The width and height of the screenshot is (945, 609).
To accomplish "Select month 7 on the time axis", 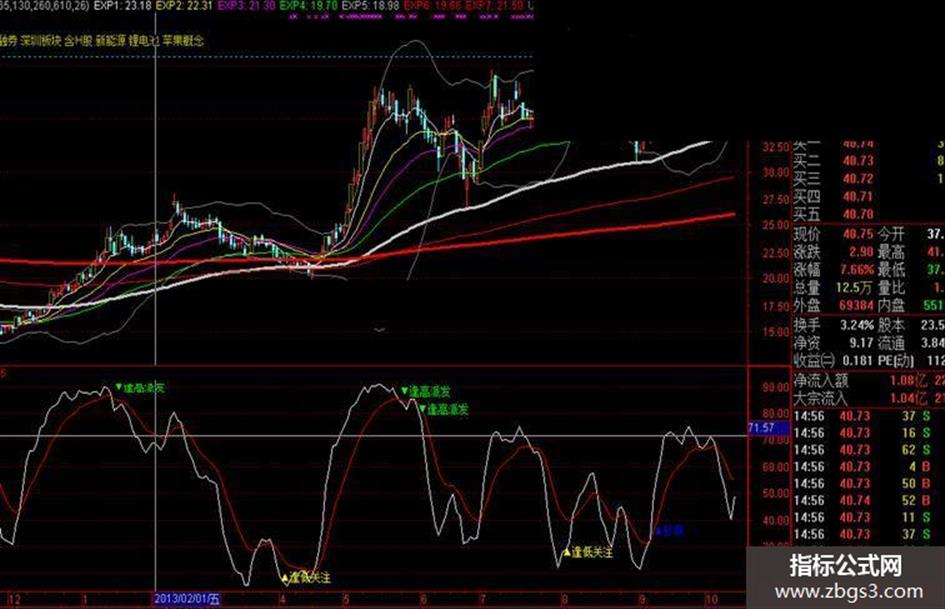I will pyautogui.click(x=482, y=599).
